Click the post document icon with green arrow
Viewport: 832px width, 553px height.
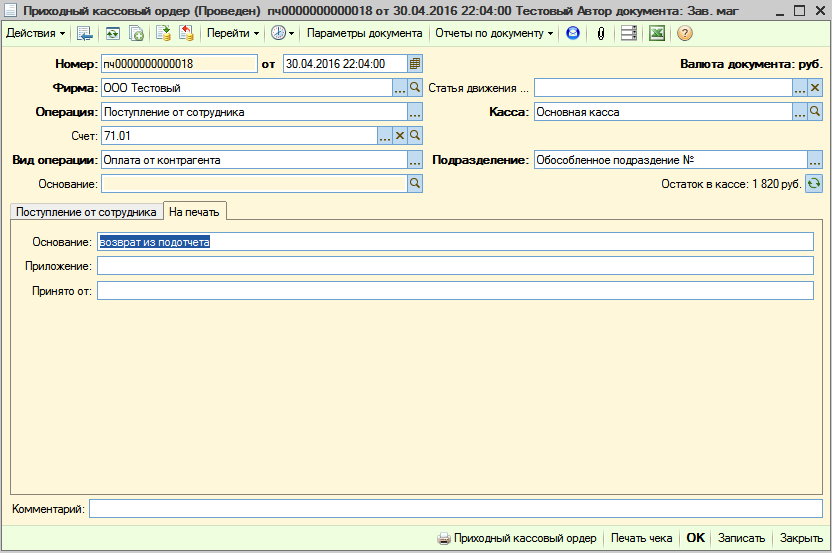click(163, 33)
